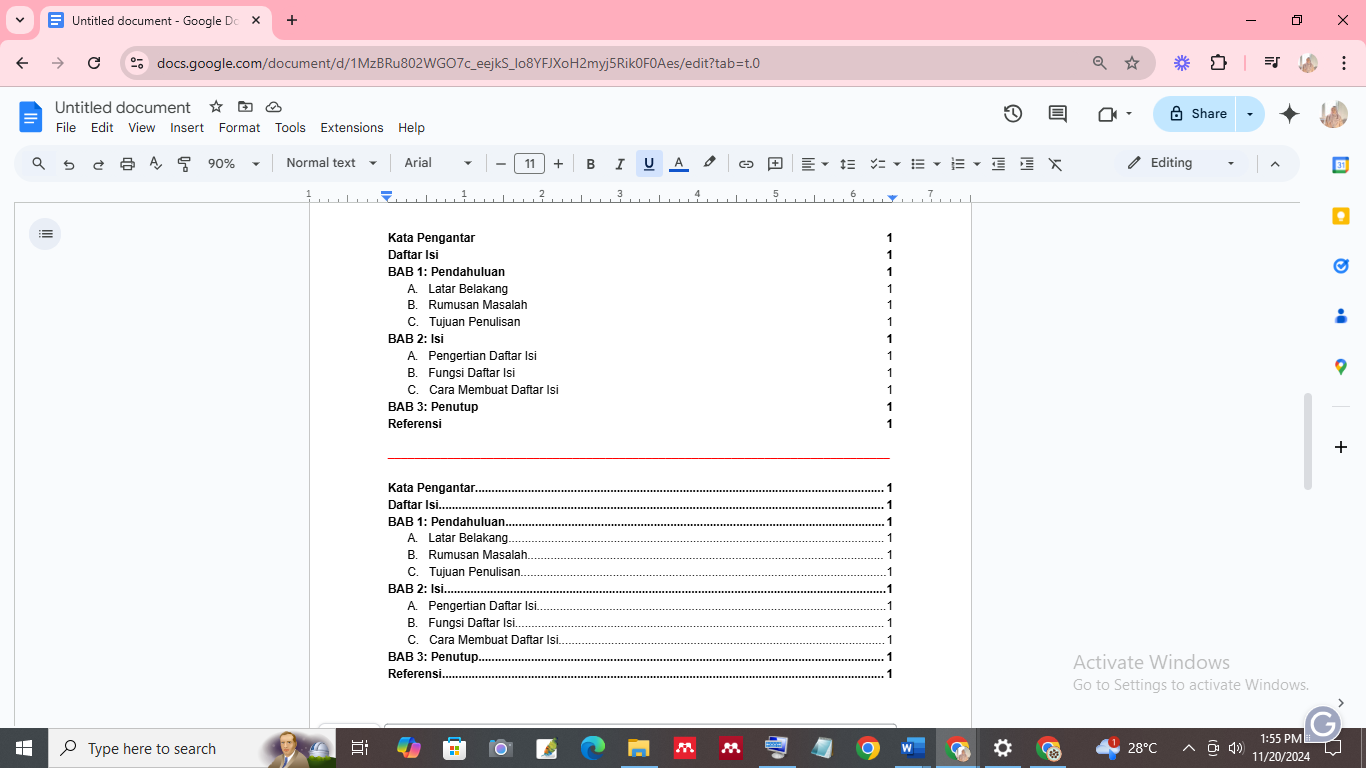Screen dimensions: 1366x768
Task: Expand checklist menu options arrow
Action: pyautogui.click(x=897, y=164)
